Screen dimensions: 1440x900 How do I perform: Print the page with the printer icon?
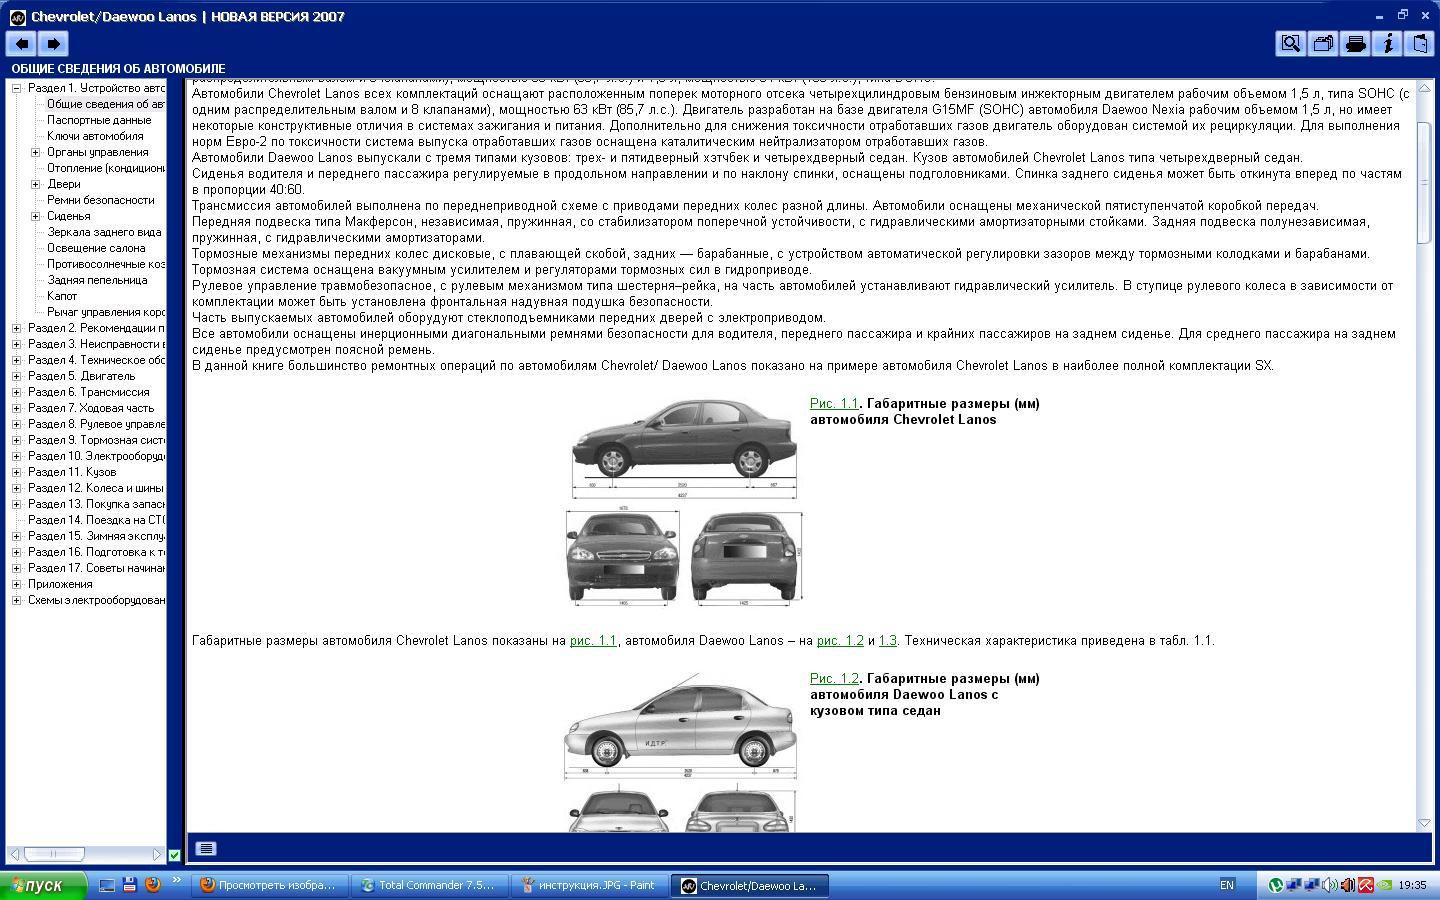click(x=1355, y=43)
